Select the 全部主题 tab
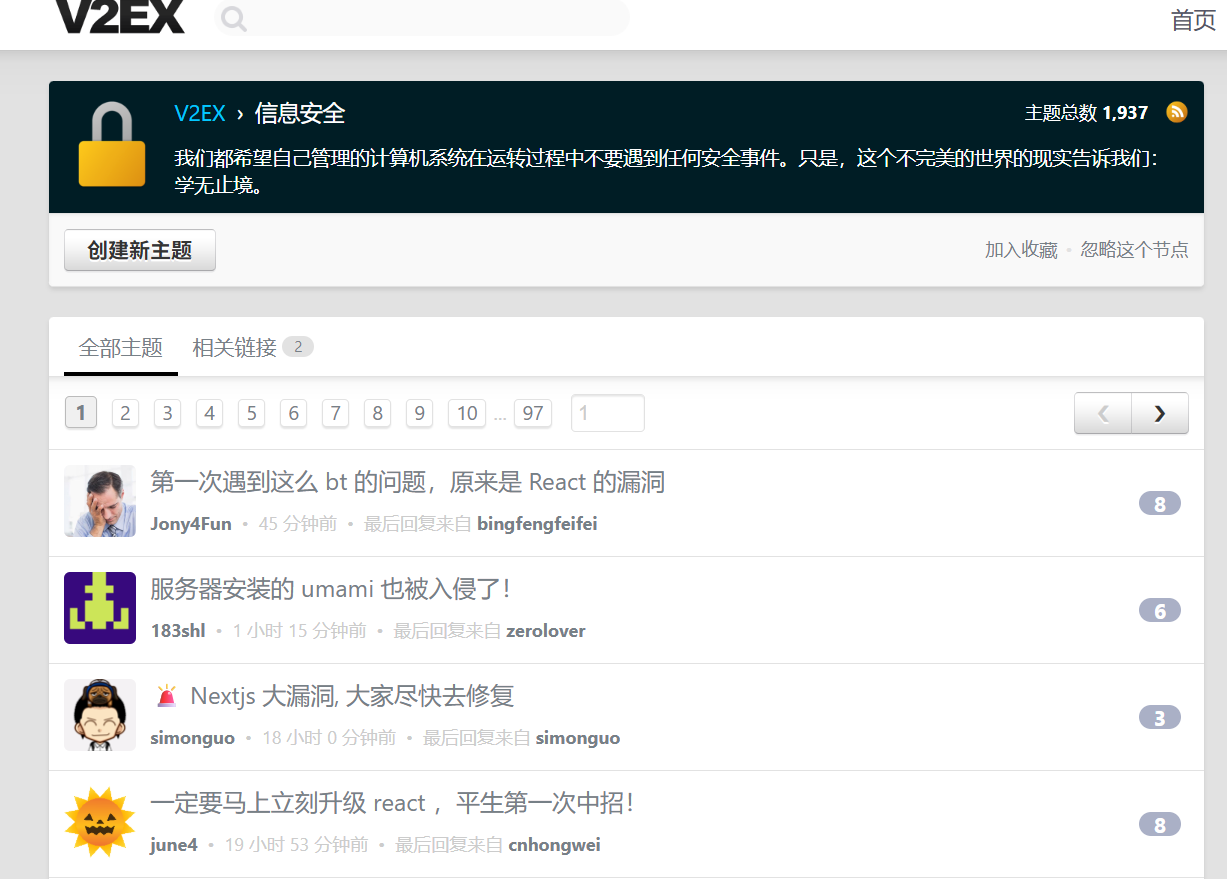Screen dimensions: 1227x879 (121, 347)
